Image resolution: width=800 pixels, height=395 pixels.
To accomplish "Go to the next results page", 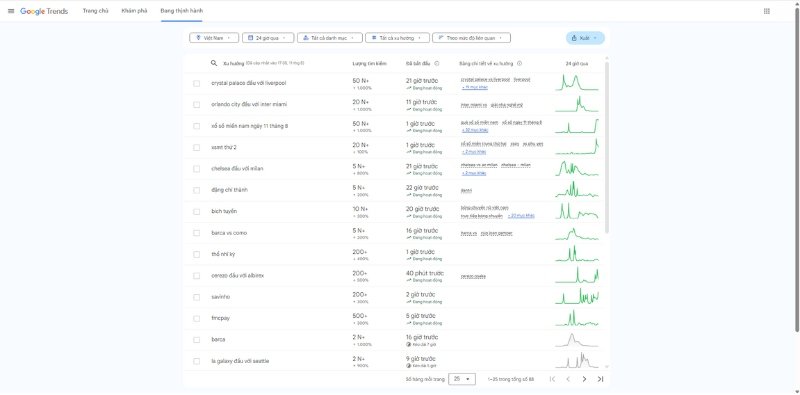I will click(x=584, y=379).
